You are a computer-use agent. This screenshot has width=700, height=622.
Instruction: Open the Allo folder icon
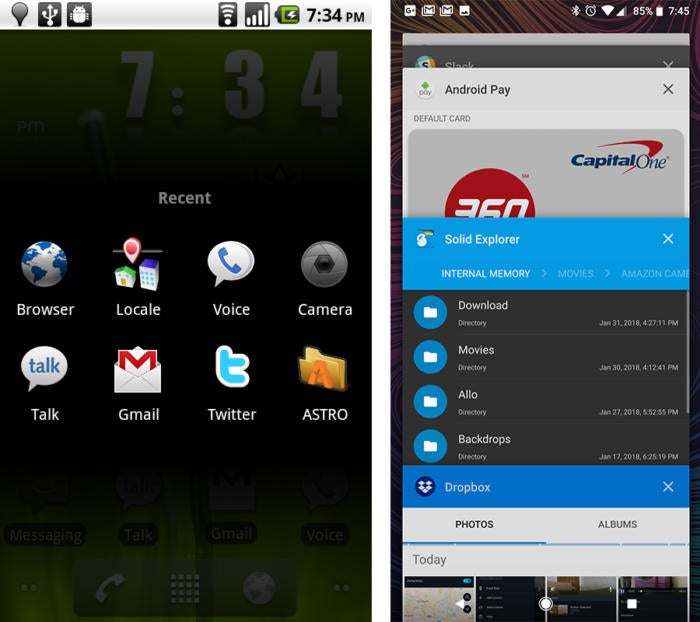[x=430, y=401]
